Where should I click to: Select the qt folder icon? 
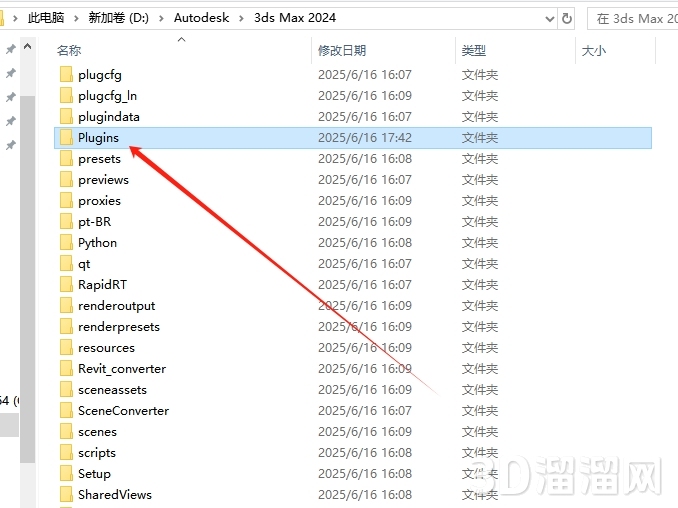pyautogui.click(x=66, y=263)
